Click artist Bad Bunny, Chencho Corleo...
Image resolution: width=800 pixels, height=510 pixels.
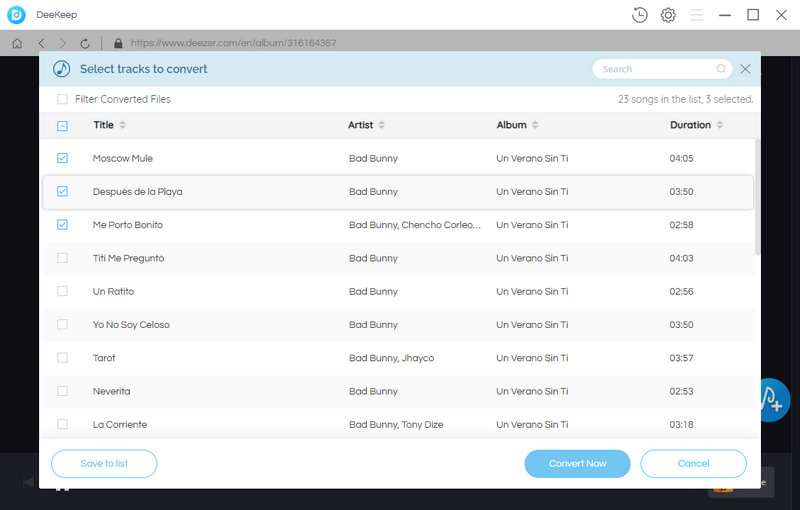click(415, 225)
